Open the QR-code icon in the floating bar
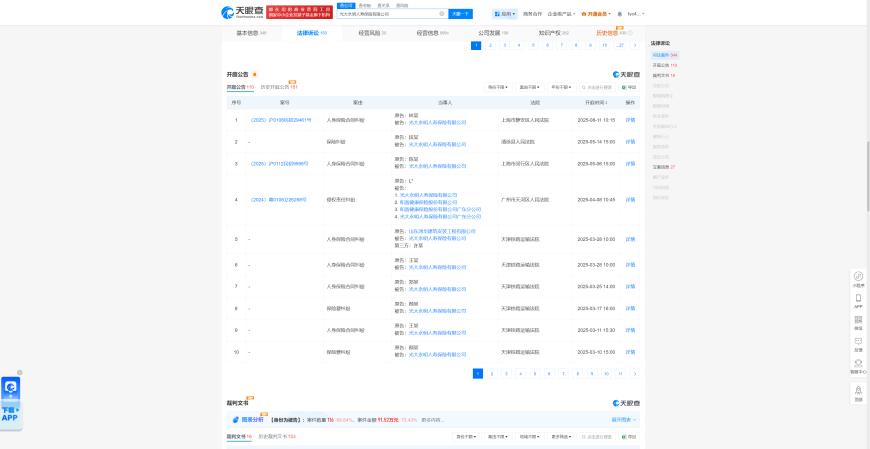The image size is (870, 449). pyautogui.click(x=858, y=322)
